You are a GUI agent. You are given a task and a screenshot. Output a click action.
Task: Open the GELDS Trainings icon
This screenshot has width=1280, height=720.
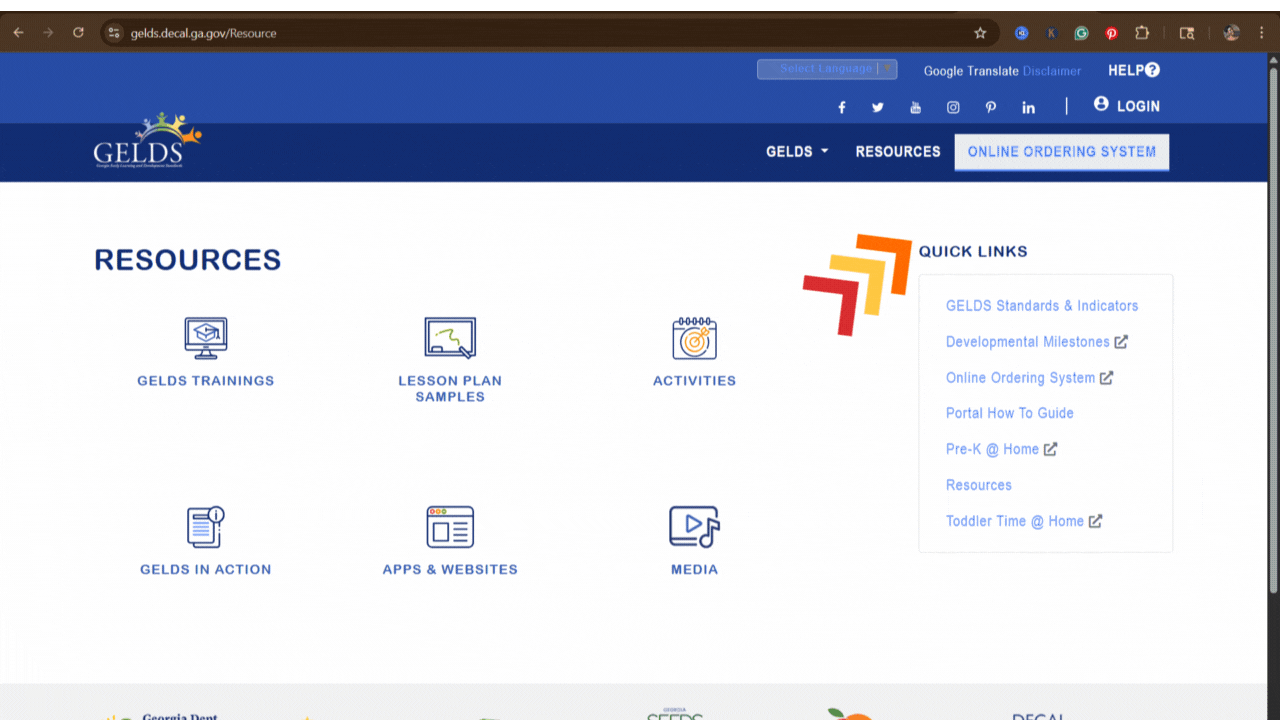tap(205, 338)
